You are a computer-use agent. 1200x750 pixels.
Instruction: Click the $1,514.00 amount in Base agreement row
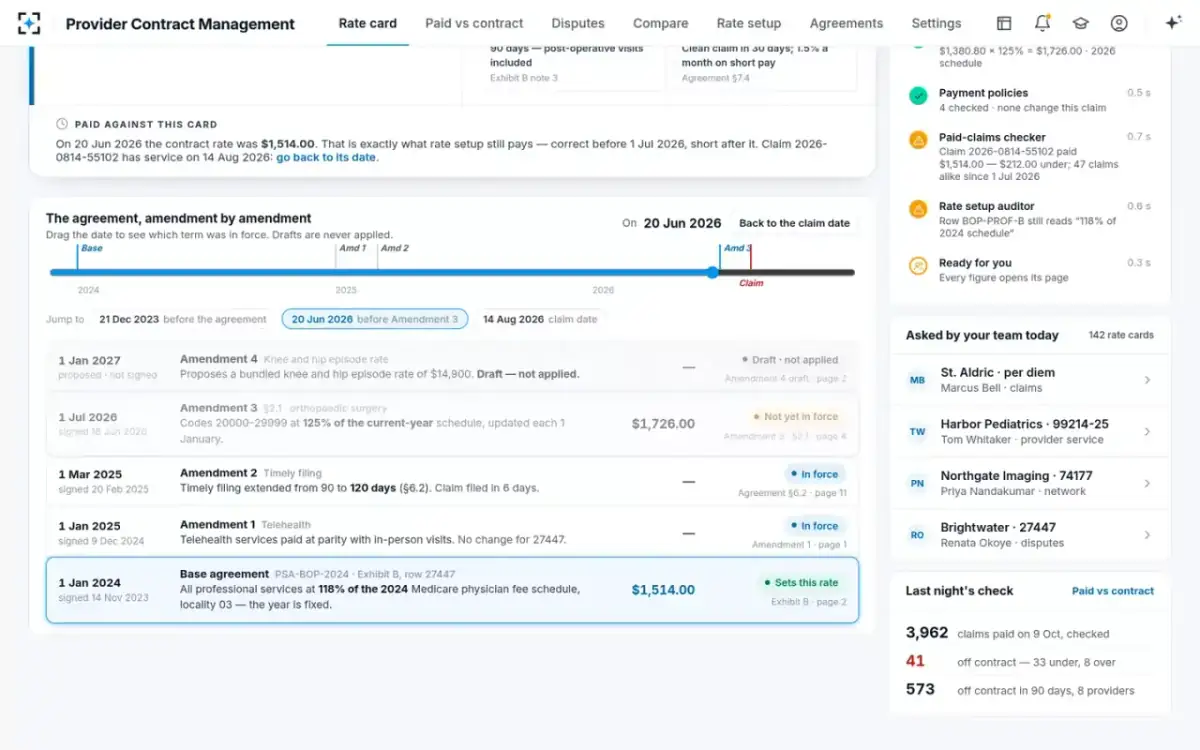(663, 590)
